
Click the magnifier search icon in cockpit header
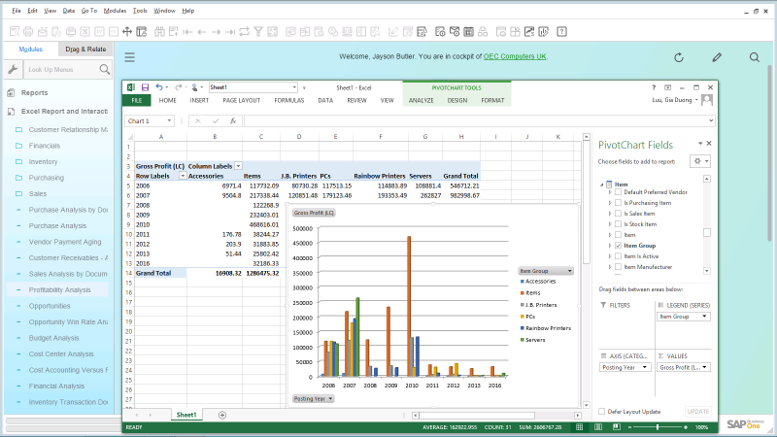click(x=755, y=58)
